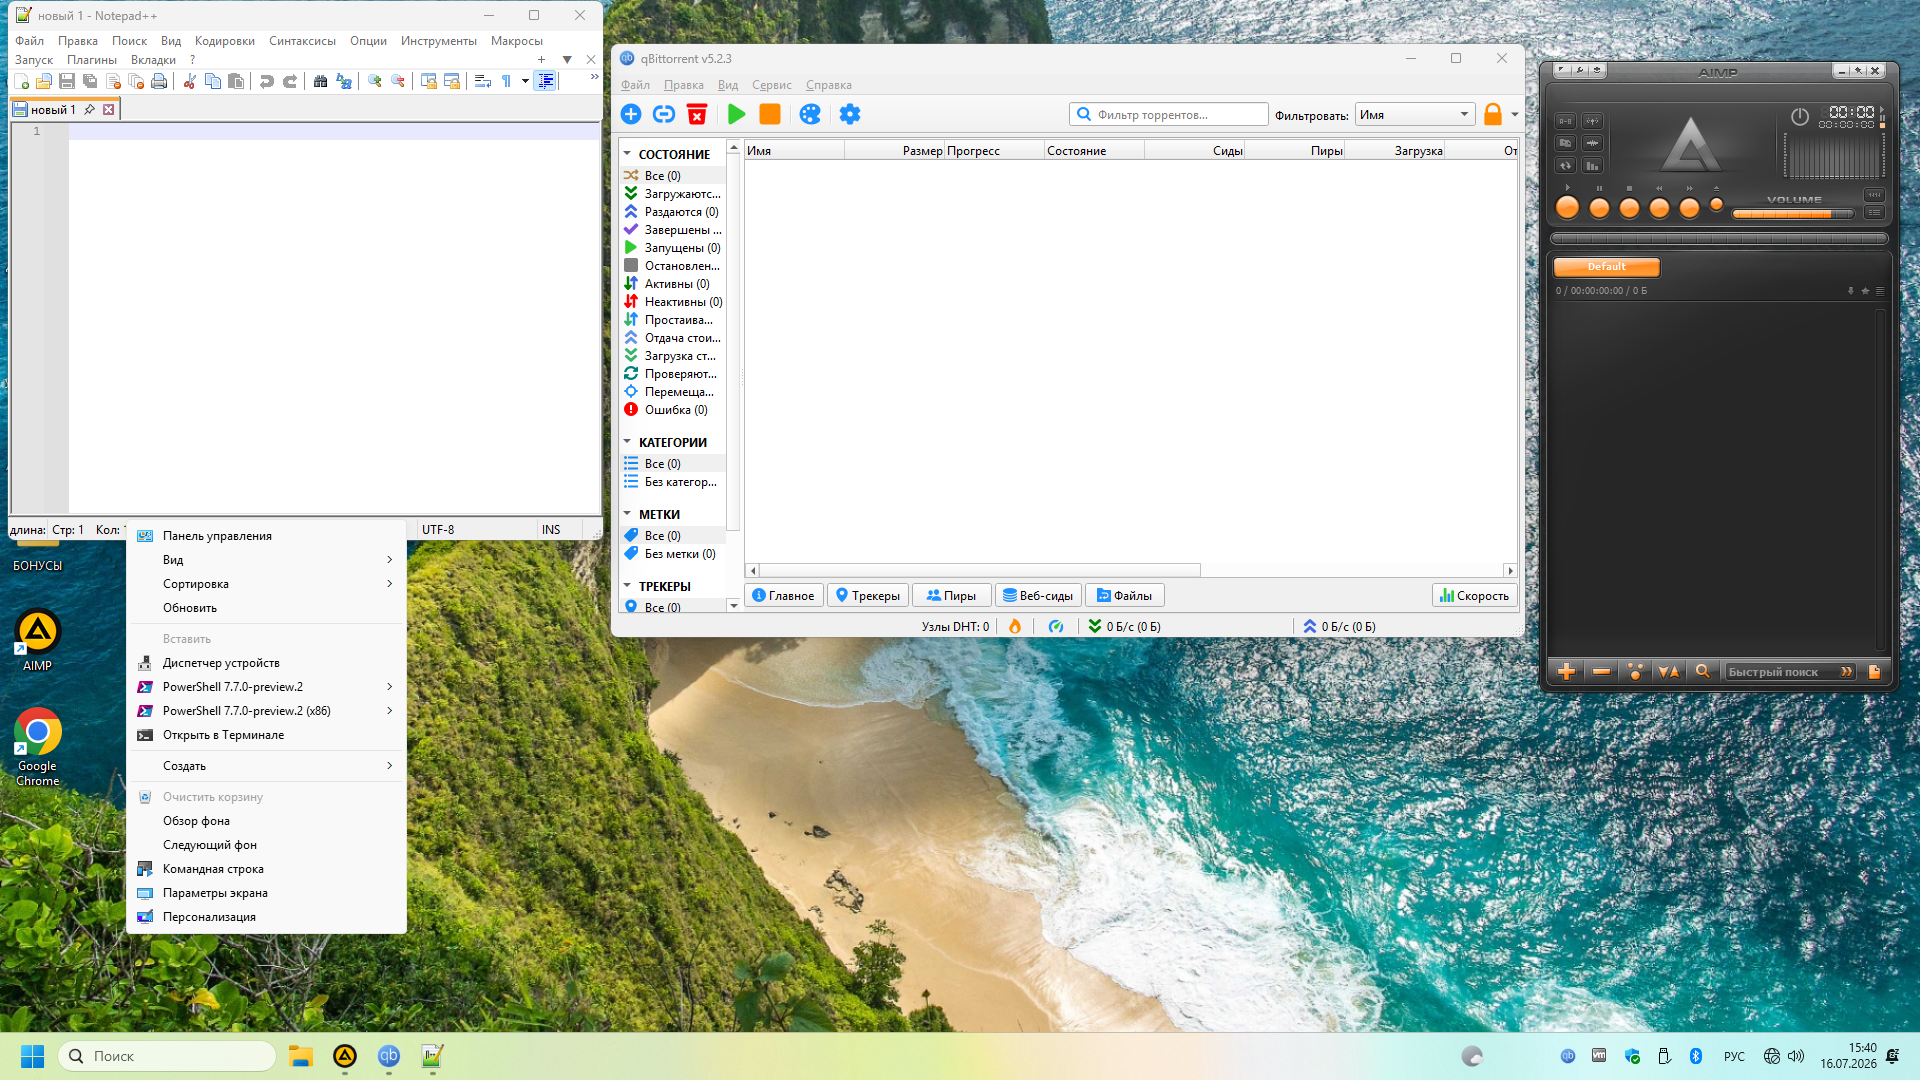Toggle AIMP power button near timer
This screenshot has width=1920, height=1080.
(x=1800, y=117)
